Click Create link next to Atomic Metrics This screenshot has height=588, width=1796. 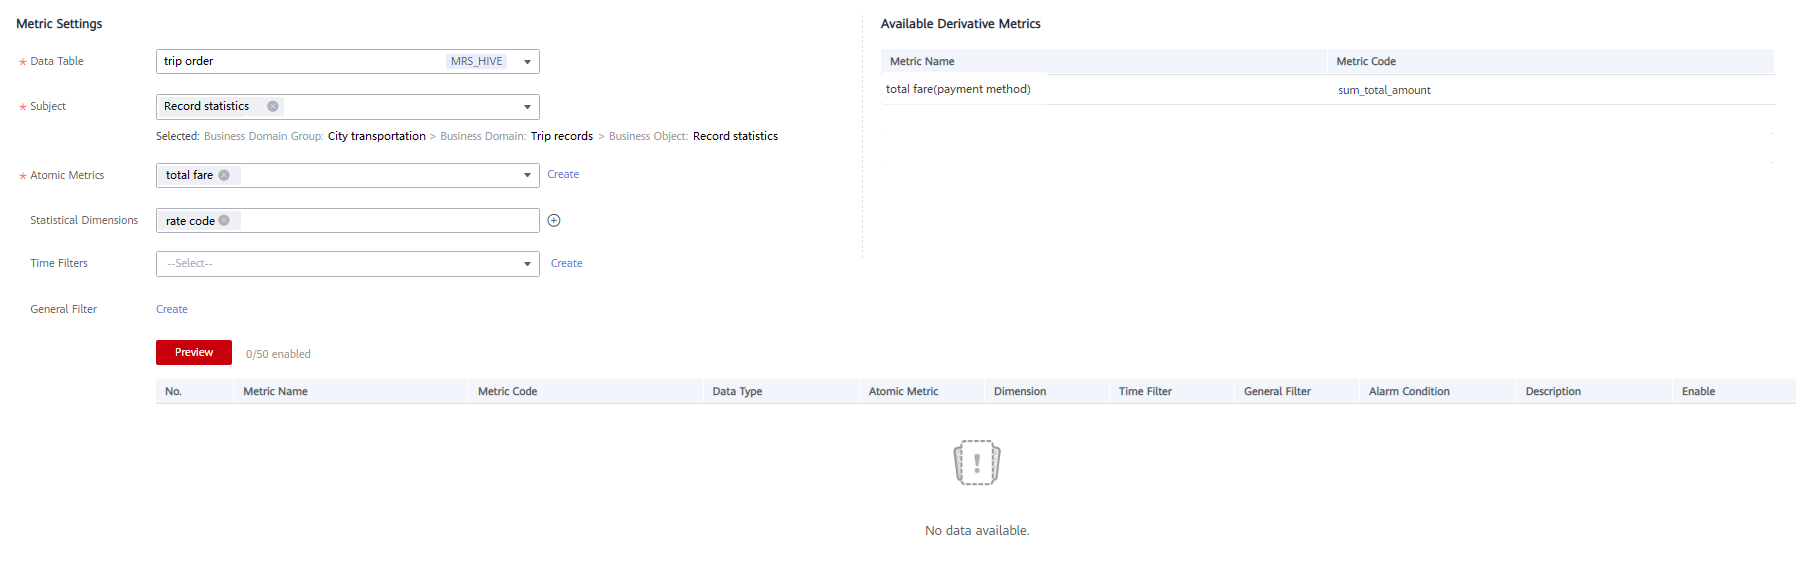tap(563, 174)
